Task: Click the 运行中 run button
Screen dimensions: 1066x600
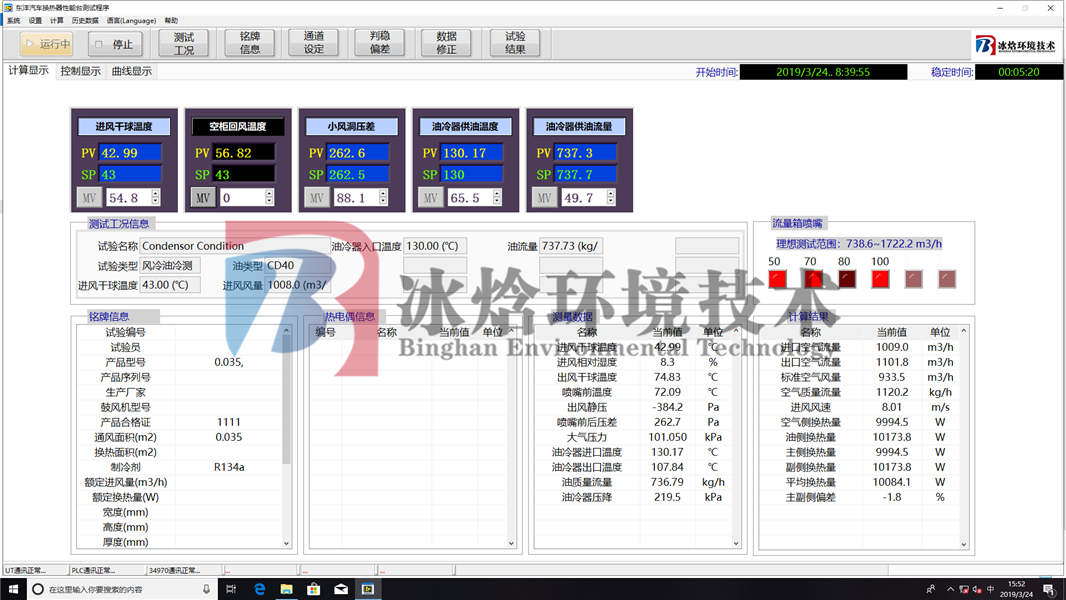Action: [x=47, y=44]
